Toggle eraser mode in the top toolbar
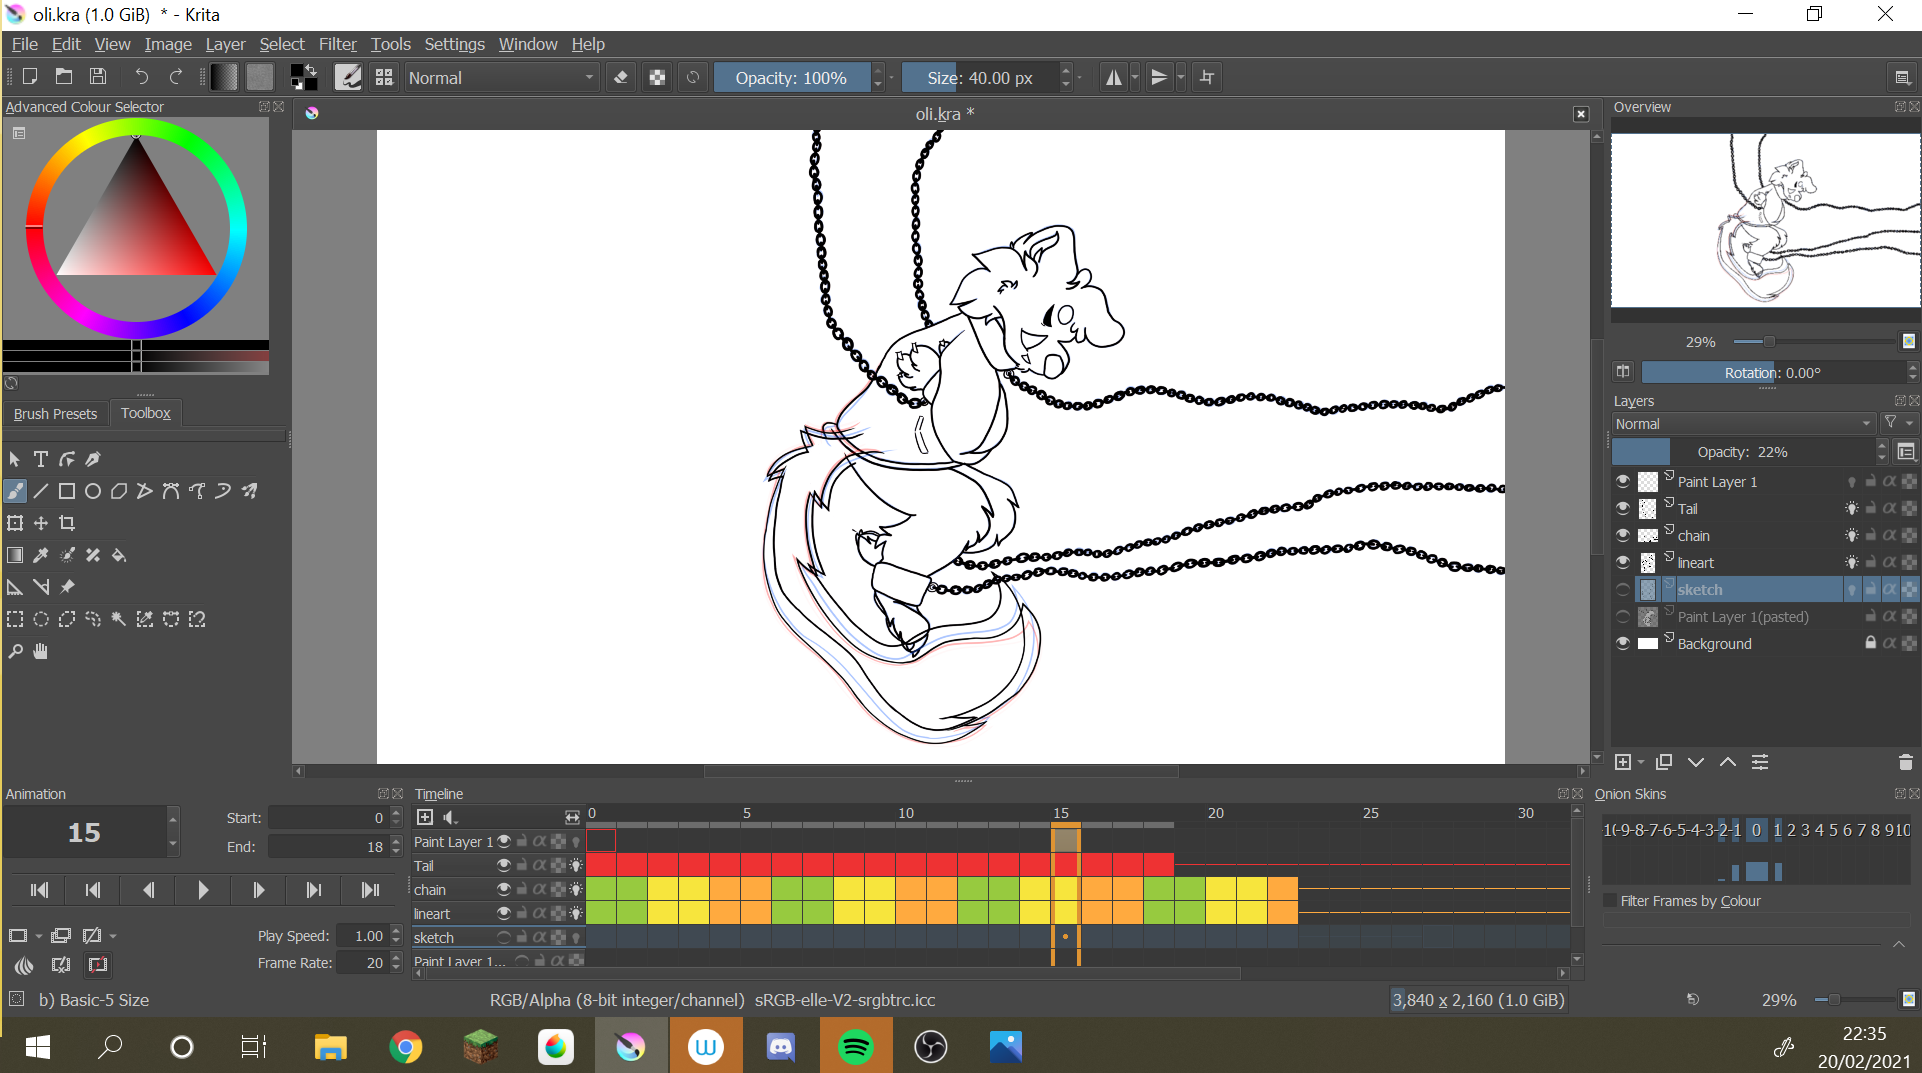The image size is (1922, 1073). tap(621, 77)
